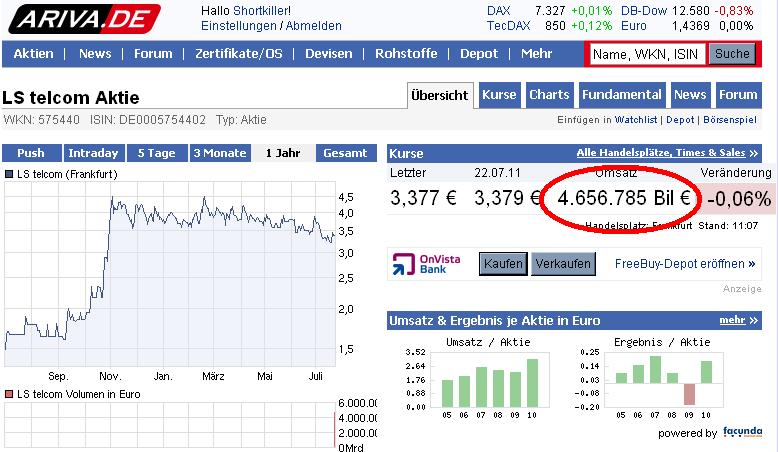Click the Verkaufen button
Image resolution: width=778 pixels, height=452 pixels.
click(563, 263)
